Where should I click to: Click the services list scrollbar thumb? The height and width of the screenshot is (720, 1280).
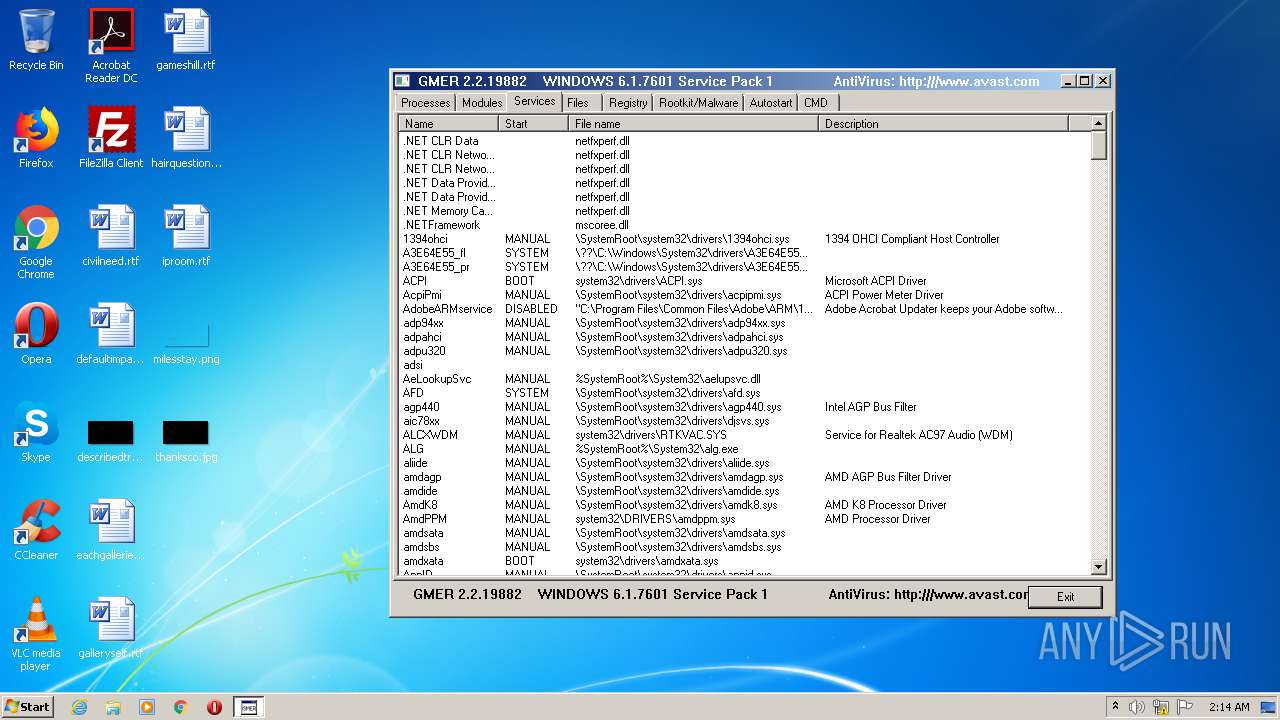1098,146
